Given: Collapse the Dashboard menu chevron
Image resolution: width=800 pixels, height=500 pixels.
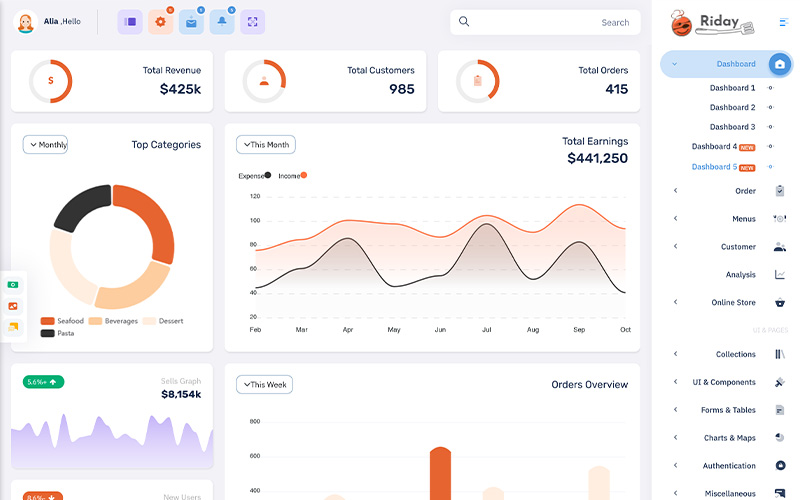Looking at the screenshot, I should click(x=674, y=64).
